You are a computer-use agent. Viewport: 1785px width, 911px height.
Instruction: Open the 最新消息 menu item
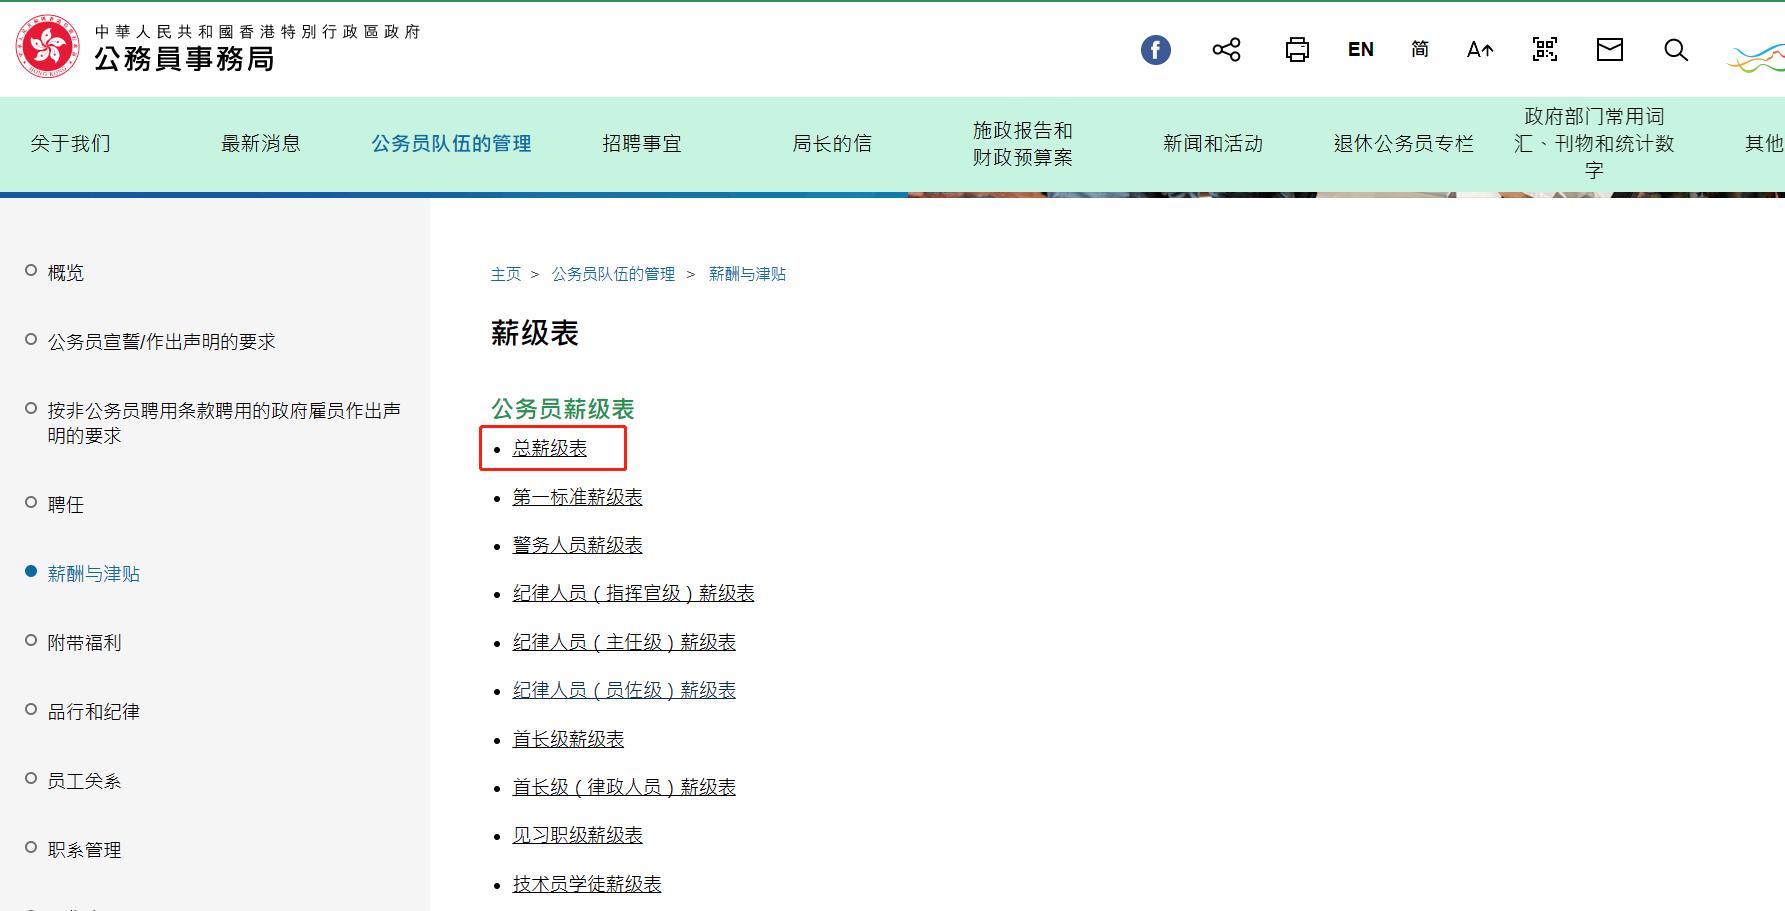[261, 143]
